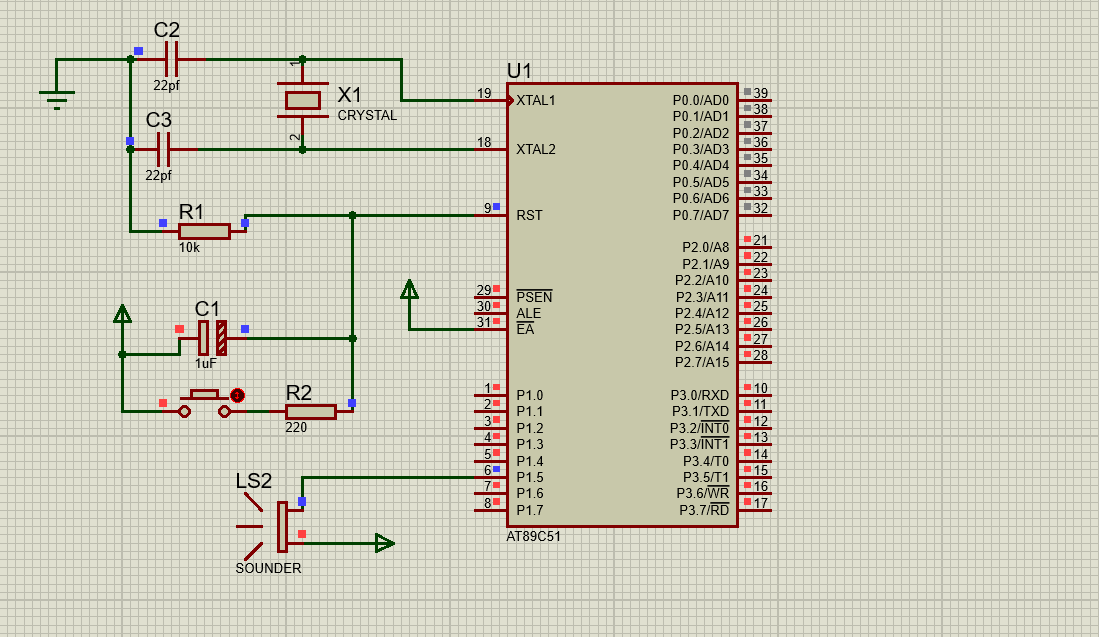Click the C1 reference label
Screen dimensions: 1099x637
coord(207,308)
